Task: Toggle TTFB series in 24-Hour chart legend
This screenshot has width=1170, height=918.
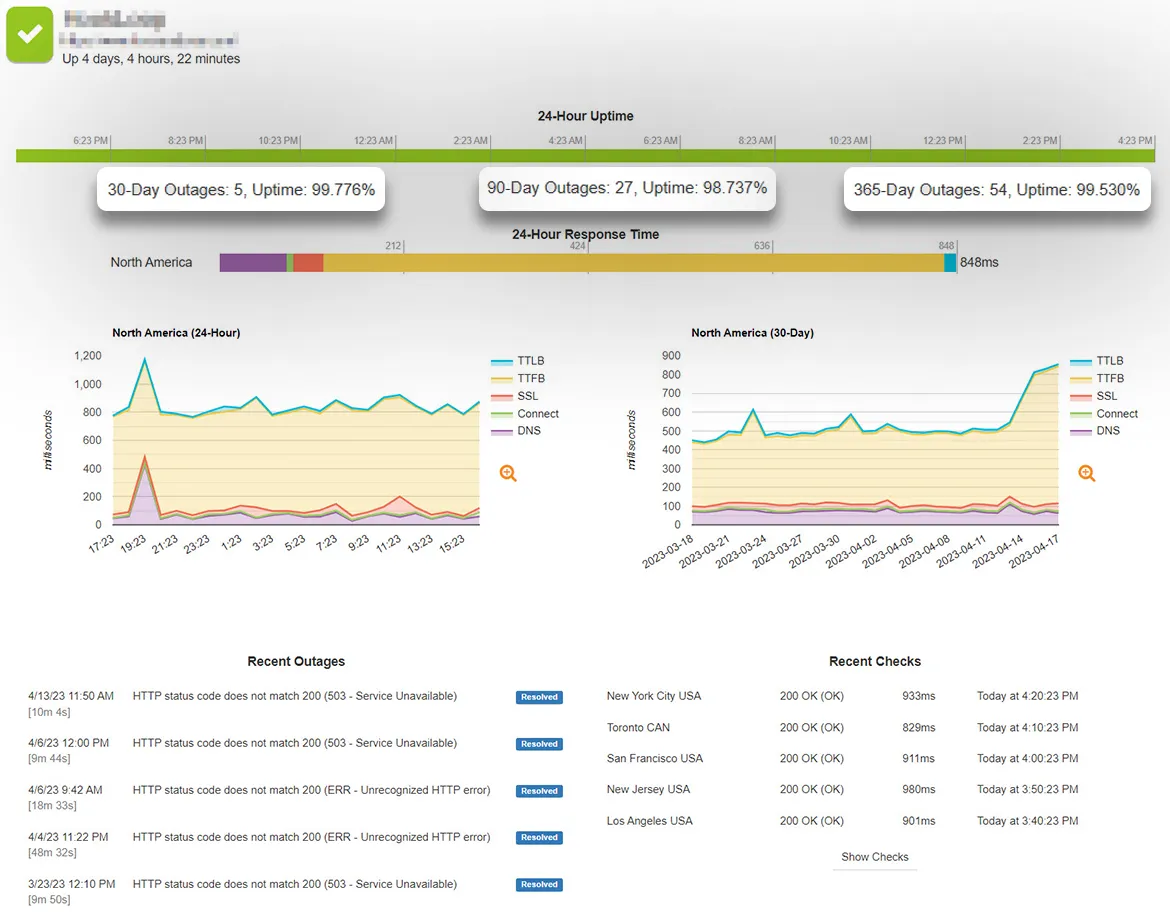Action: 518,378
